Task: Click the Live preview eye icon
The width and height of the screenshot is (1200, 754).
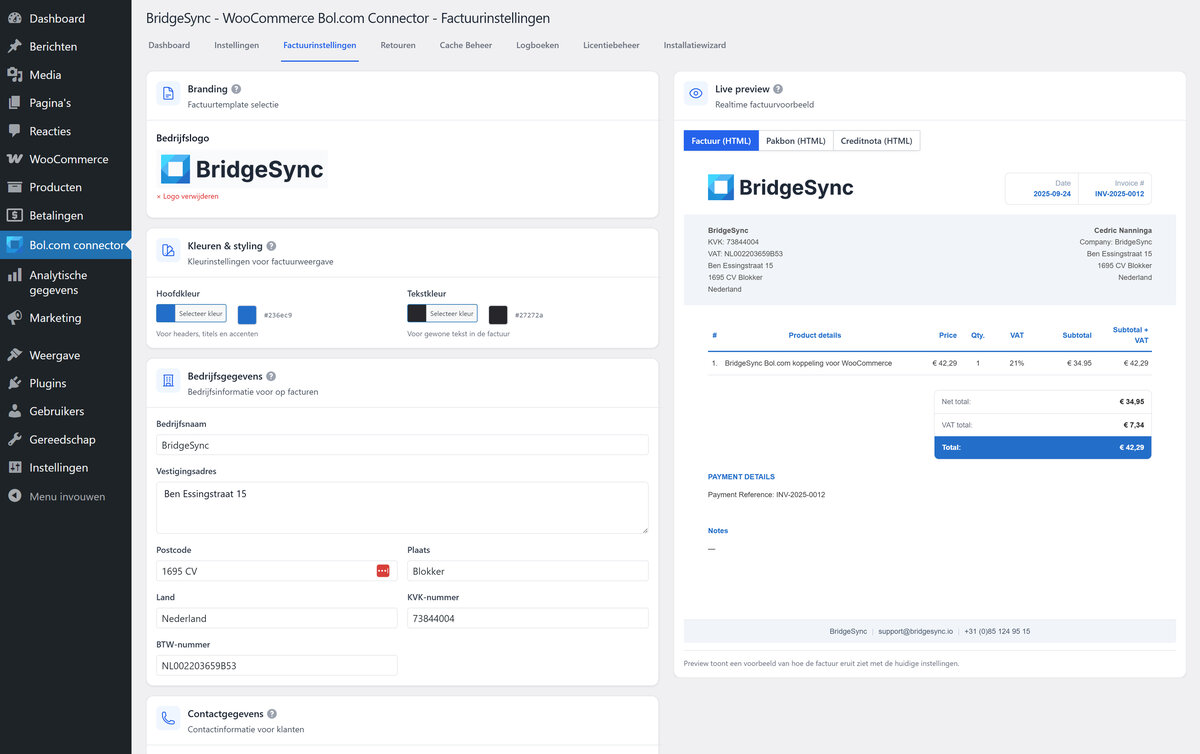Action: [696, 93]
